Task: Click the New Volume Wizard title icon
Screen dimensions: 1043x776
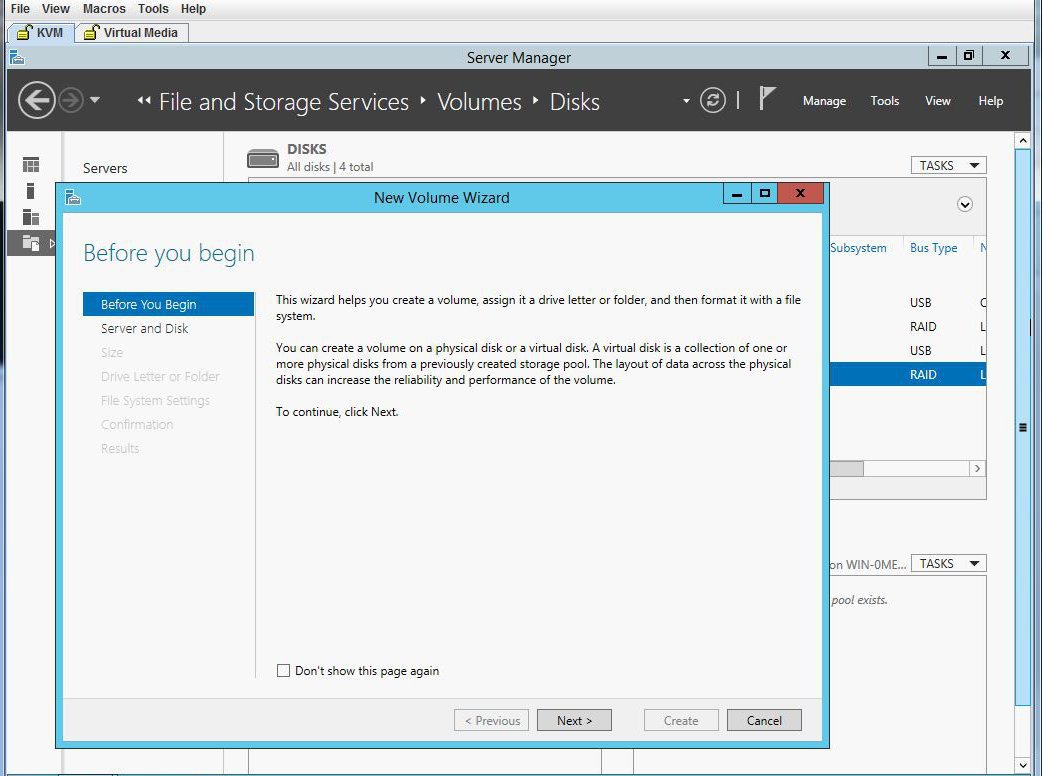Action: point(73,197)
